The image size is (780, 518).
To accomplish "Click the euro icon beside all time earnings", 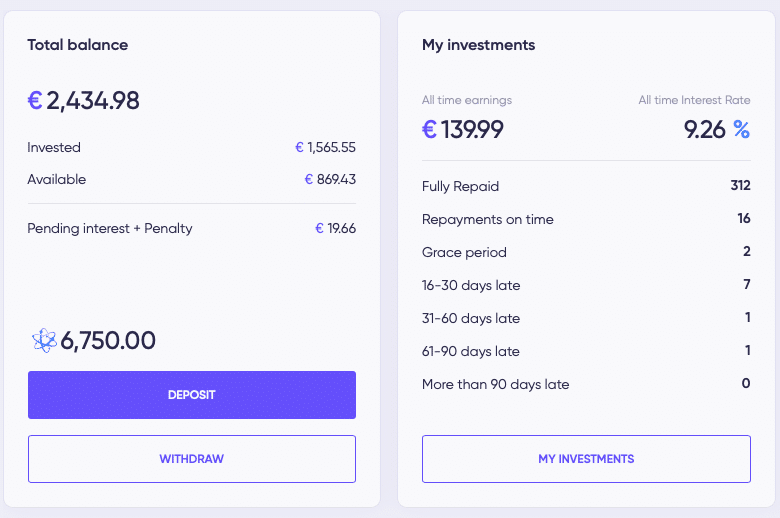I will (x=429, y=129).
